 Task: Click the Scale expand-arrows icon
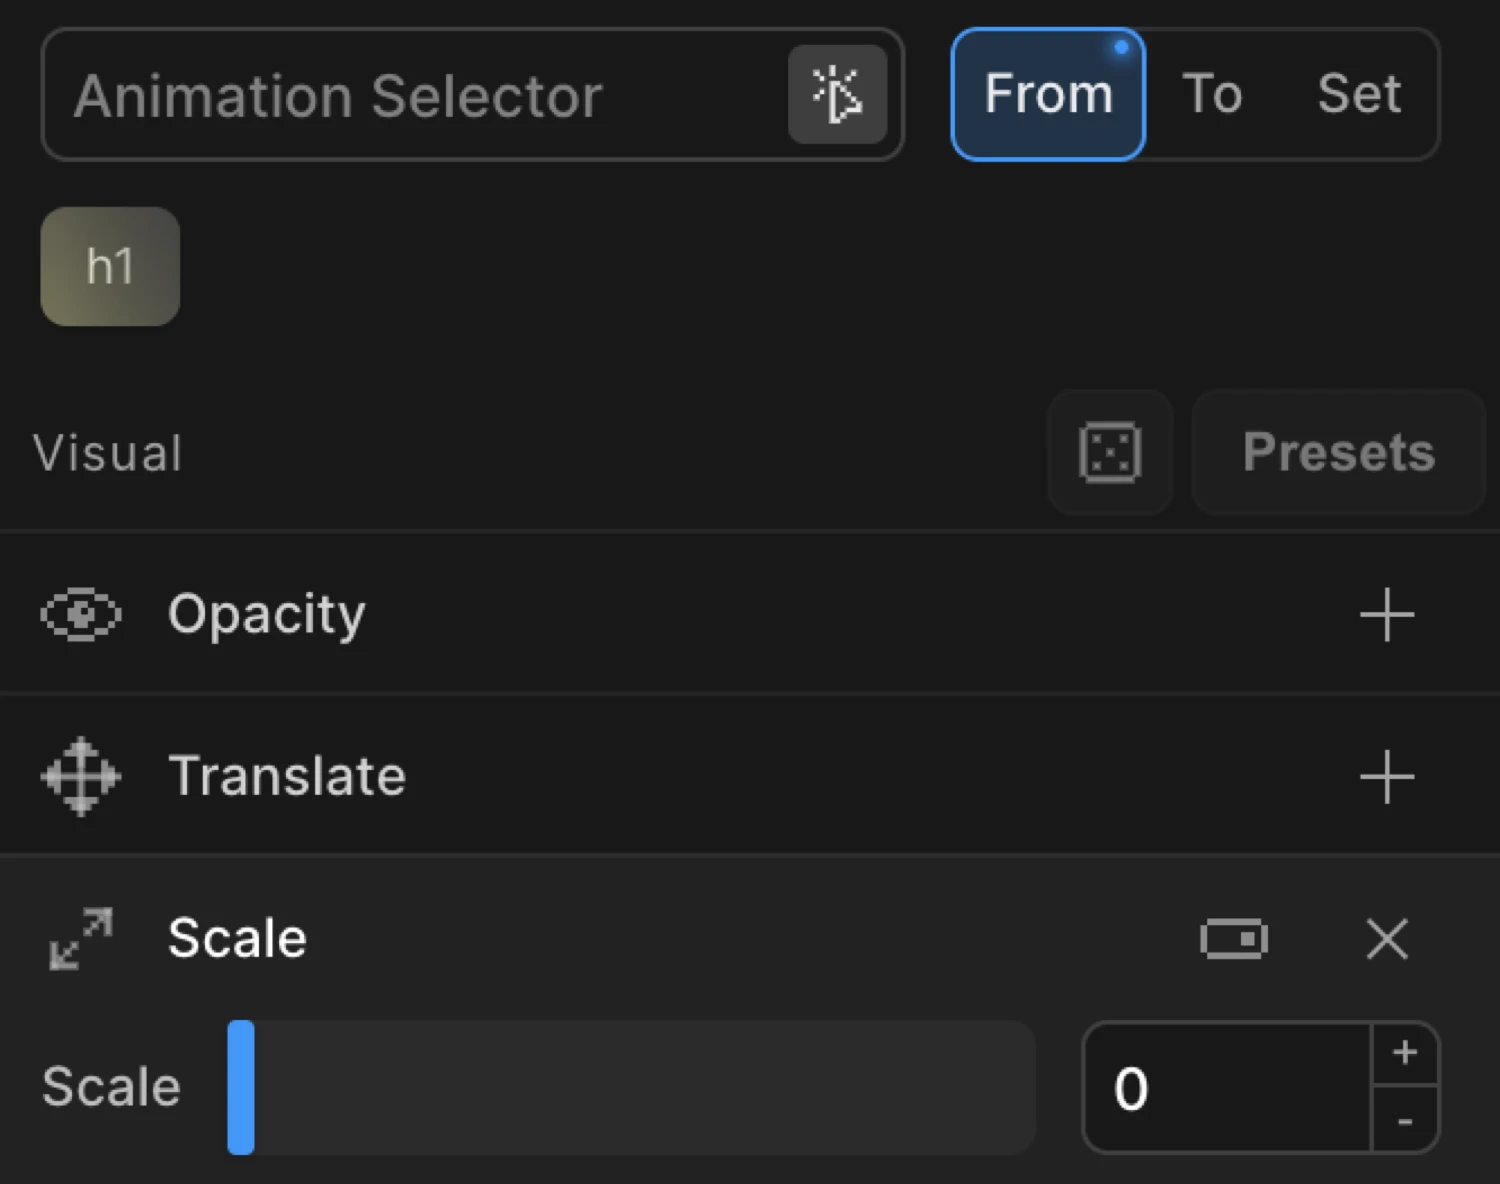point(80,938)
